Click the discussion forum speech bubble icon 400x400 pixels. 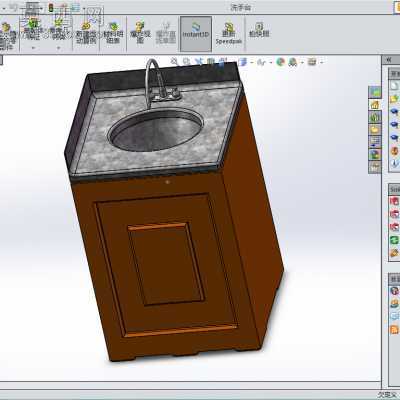click(395, 316)
